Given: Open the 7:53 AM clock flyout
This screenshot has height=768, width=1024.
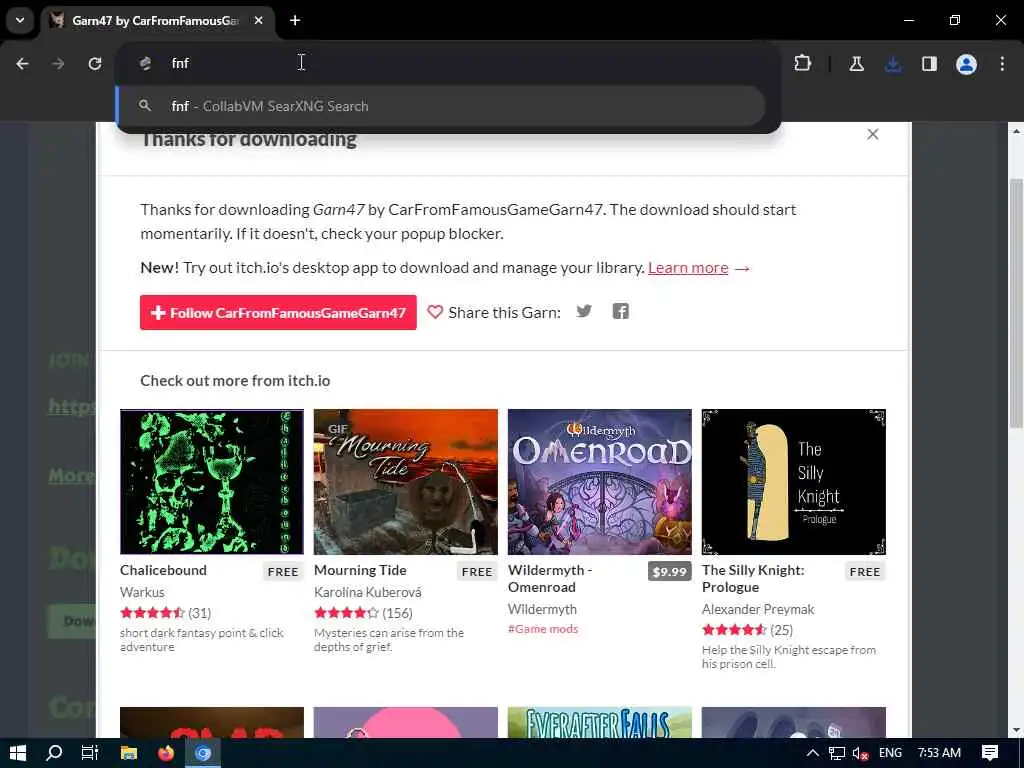Looking at the screenshot, I should (939, 753).
